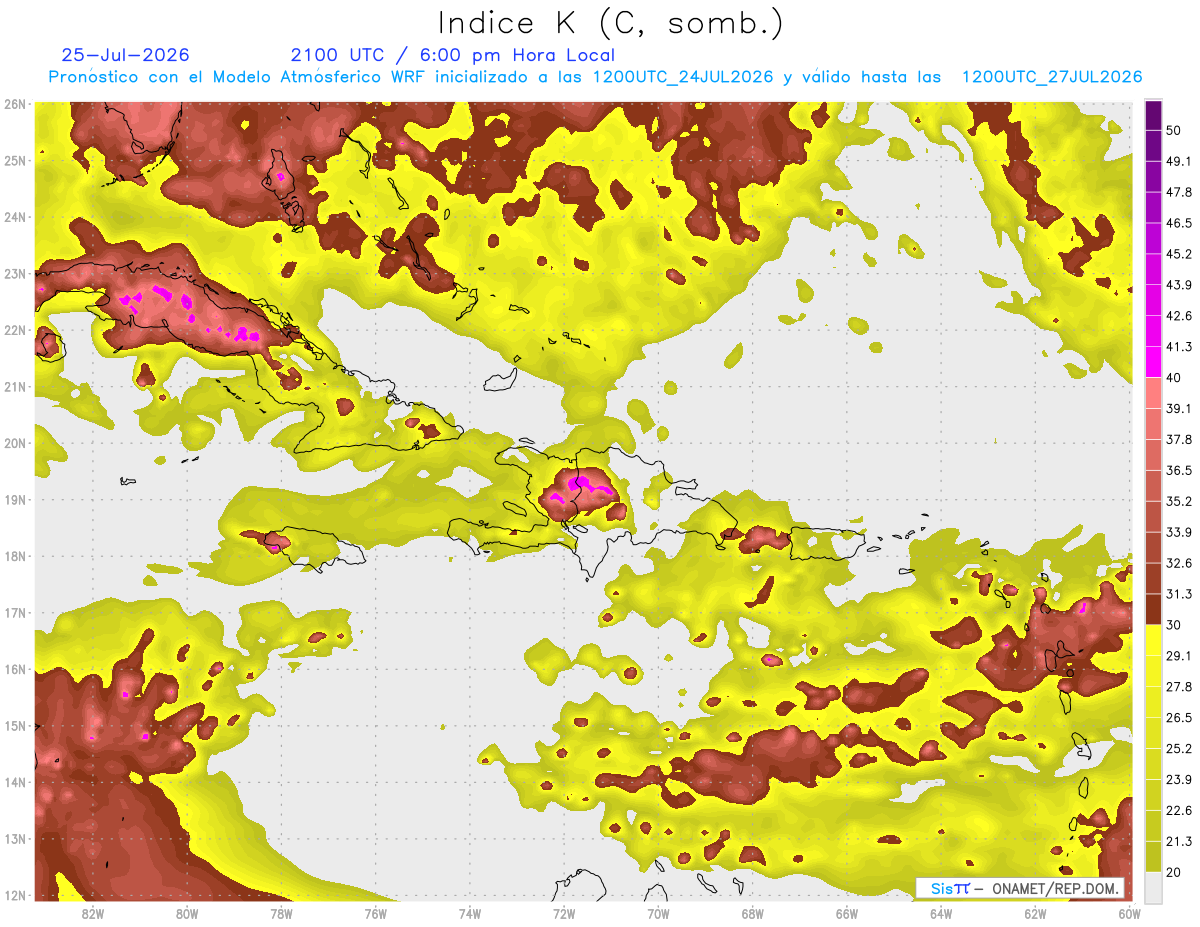
Task: Click the colorbar value '46.5'
Action: coord(1179,223)
